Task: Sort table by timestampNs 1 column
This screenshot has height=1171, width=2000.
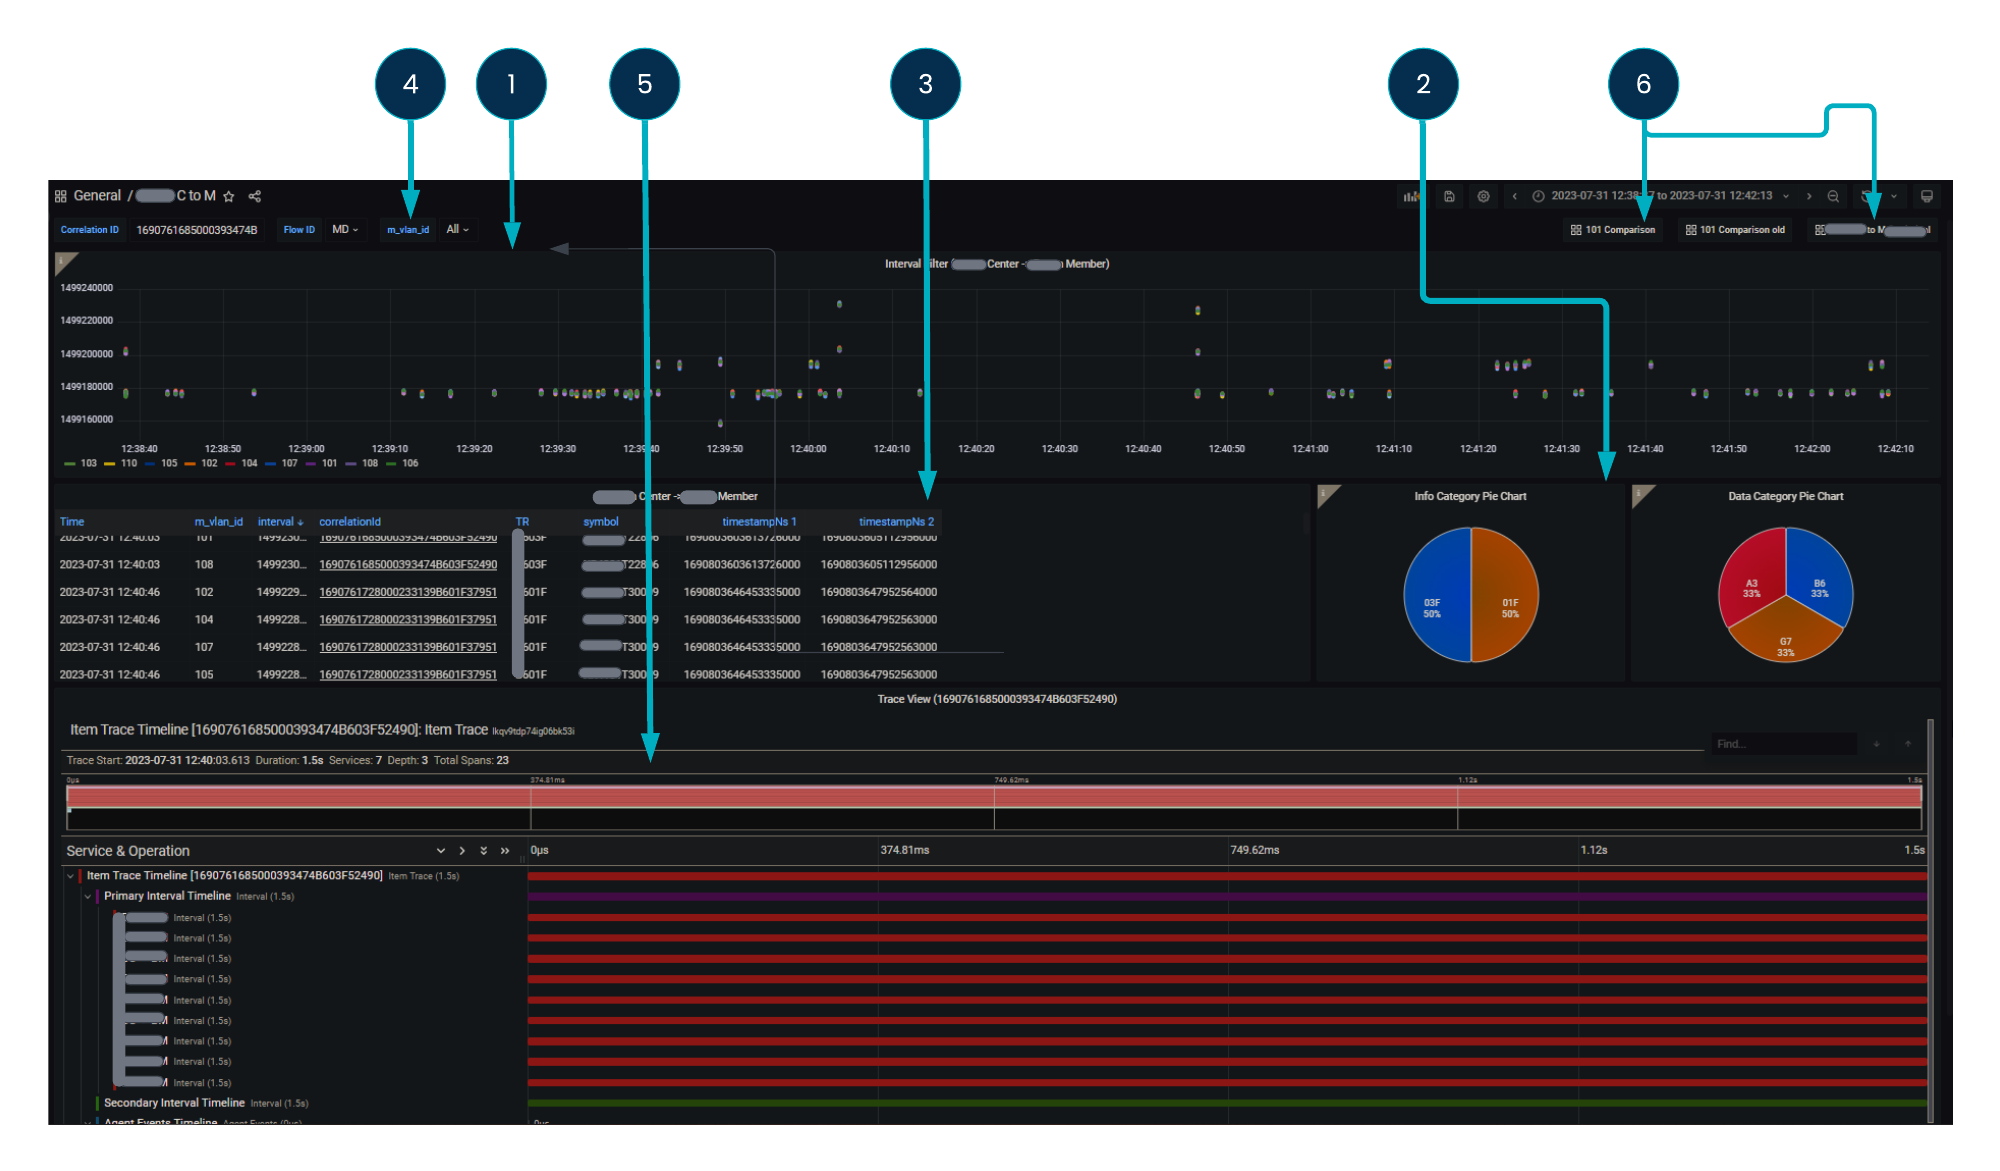Action: coord(760,522)
